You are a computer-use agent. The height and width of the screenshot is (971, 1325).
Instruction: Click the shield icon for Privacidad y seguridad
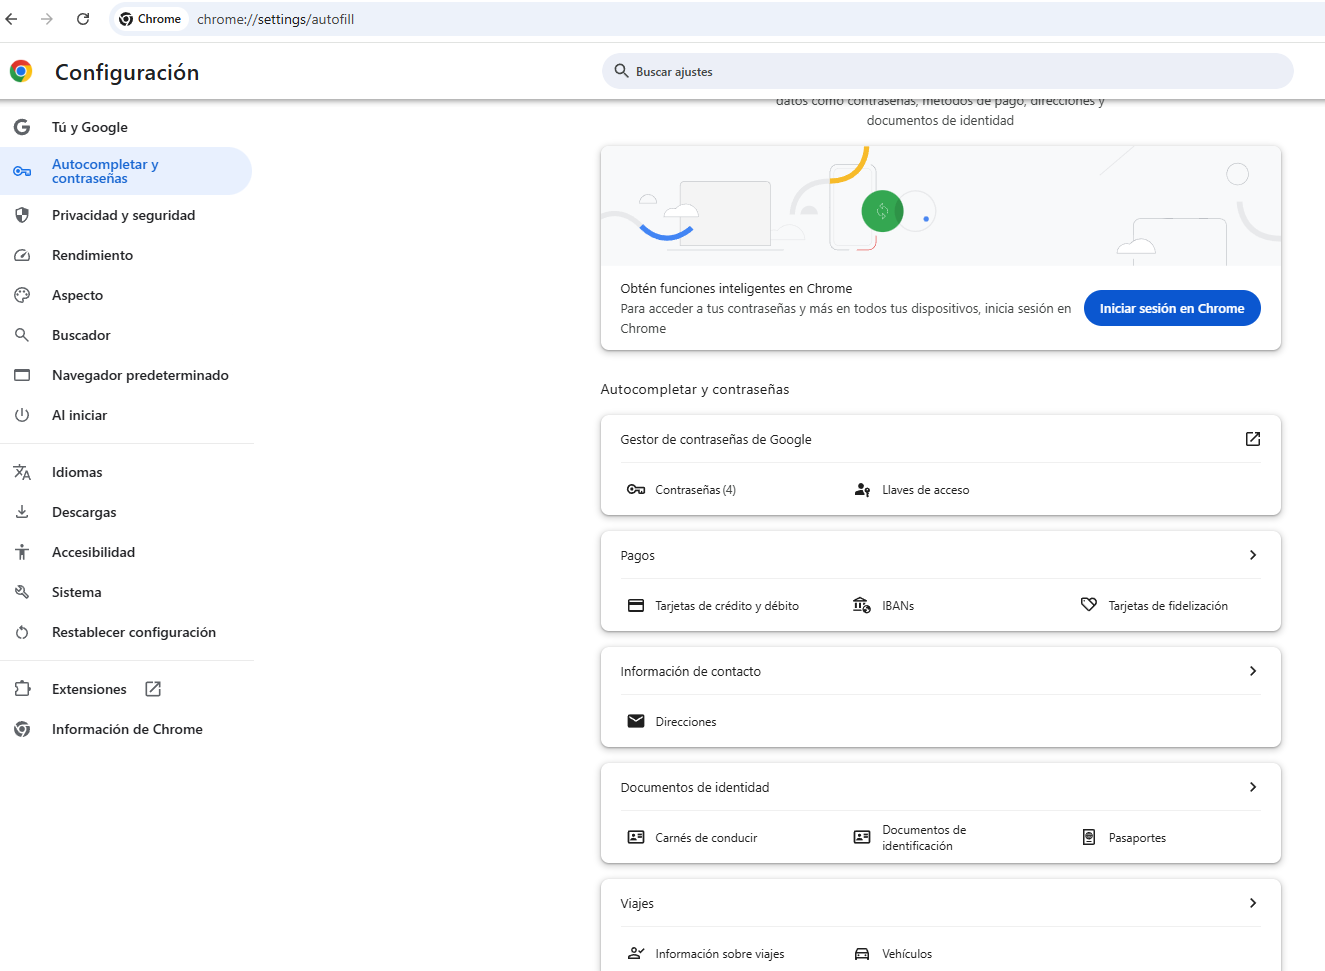(22, 215)
